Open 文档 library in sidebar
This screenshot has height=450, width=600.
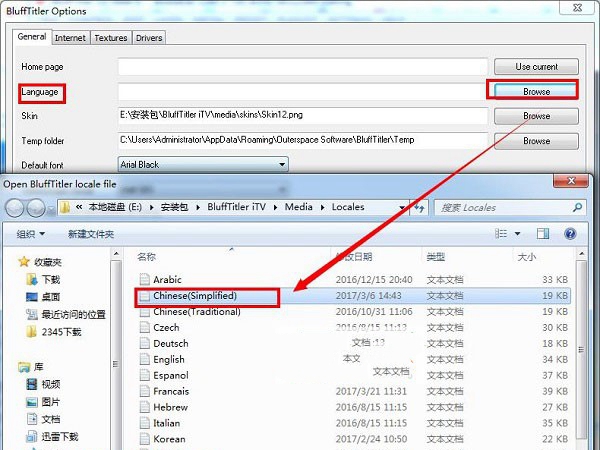(x=43, y=419)
